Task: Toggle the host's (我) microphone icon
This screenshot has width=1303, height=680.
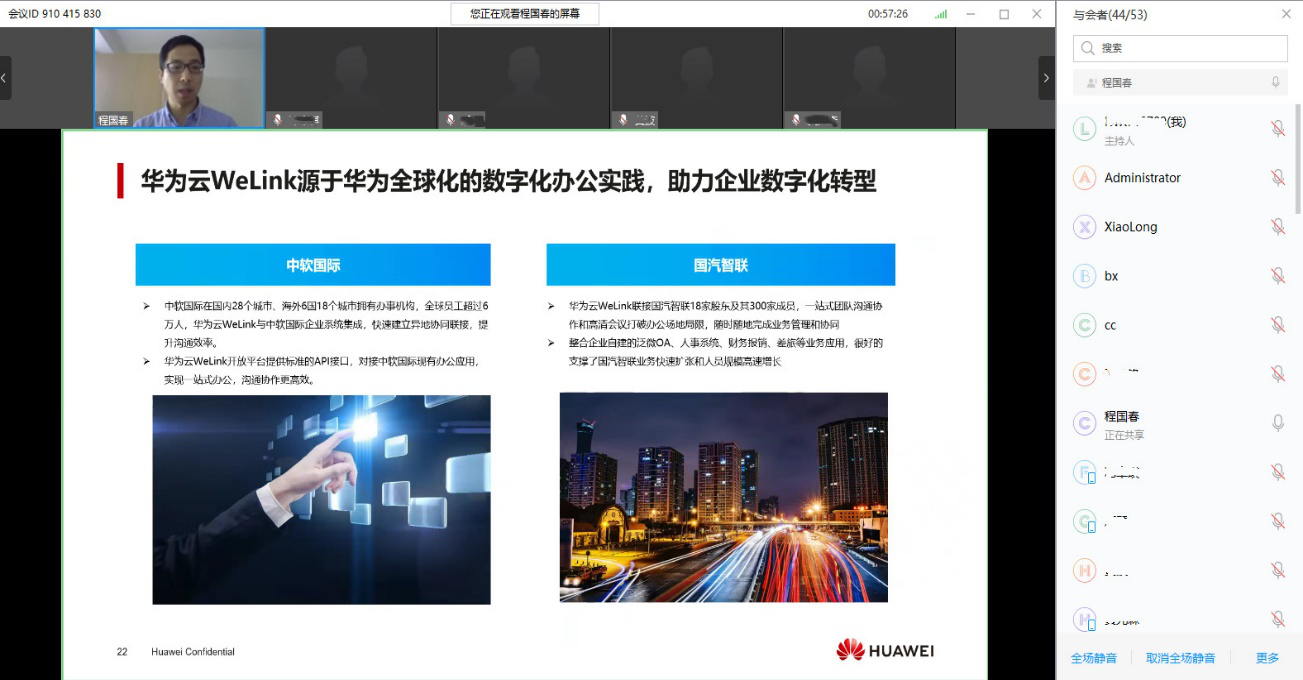Action: (1277, 129)
